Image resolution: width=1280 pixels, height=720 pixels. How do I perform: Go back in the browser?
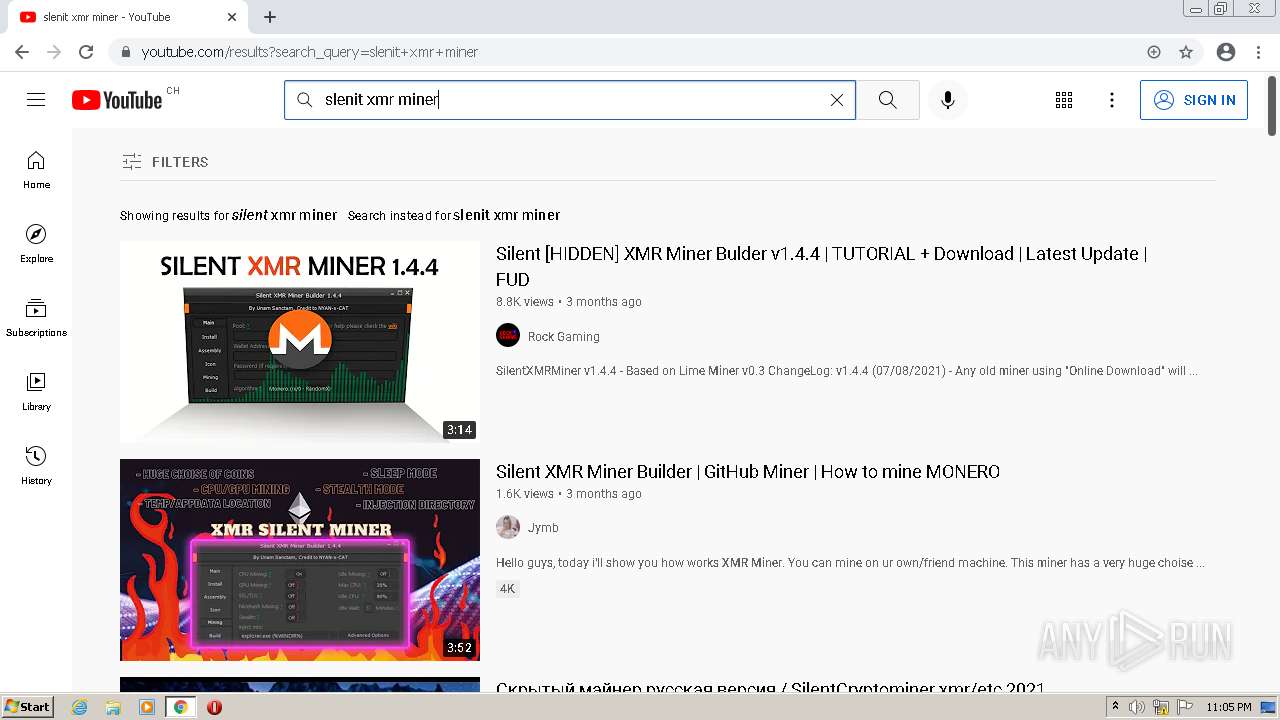coord(22,52)
